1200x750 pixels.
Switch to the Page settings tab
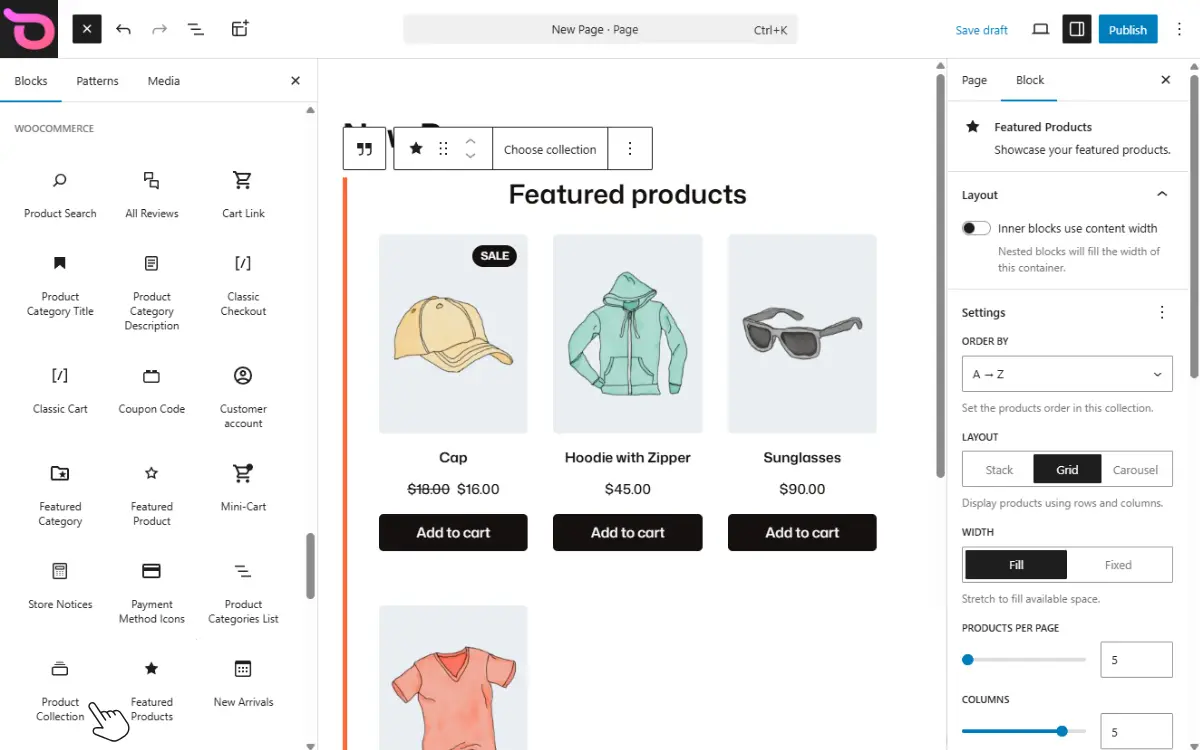[x=974, y=80]
